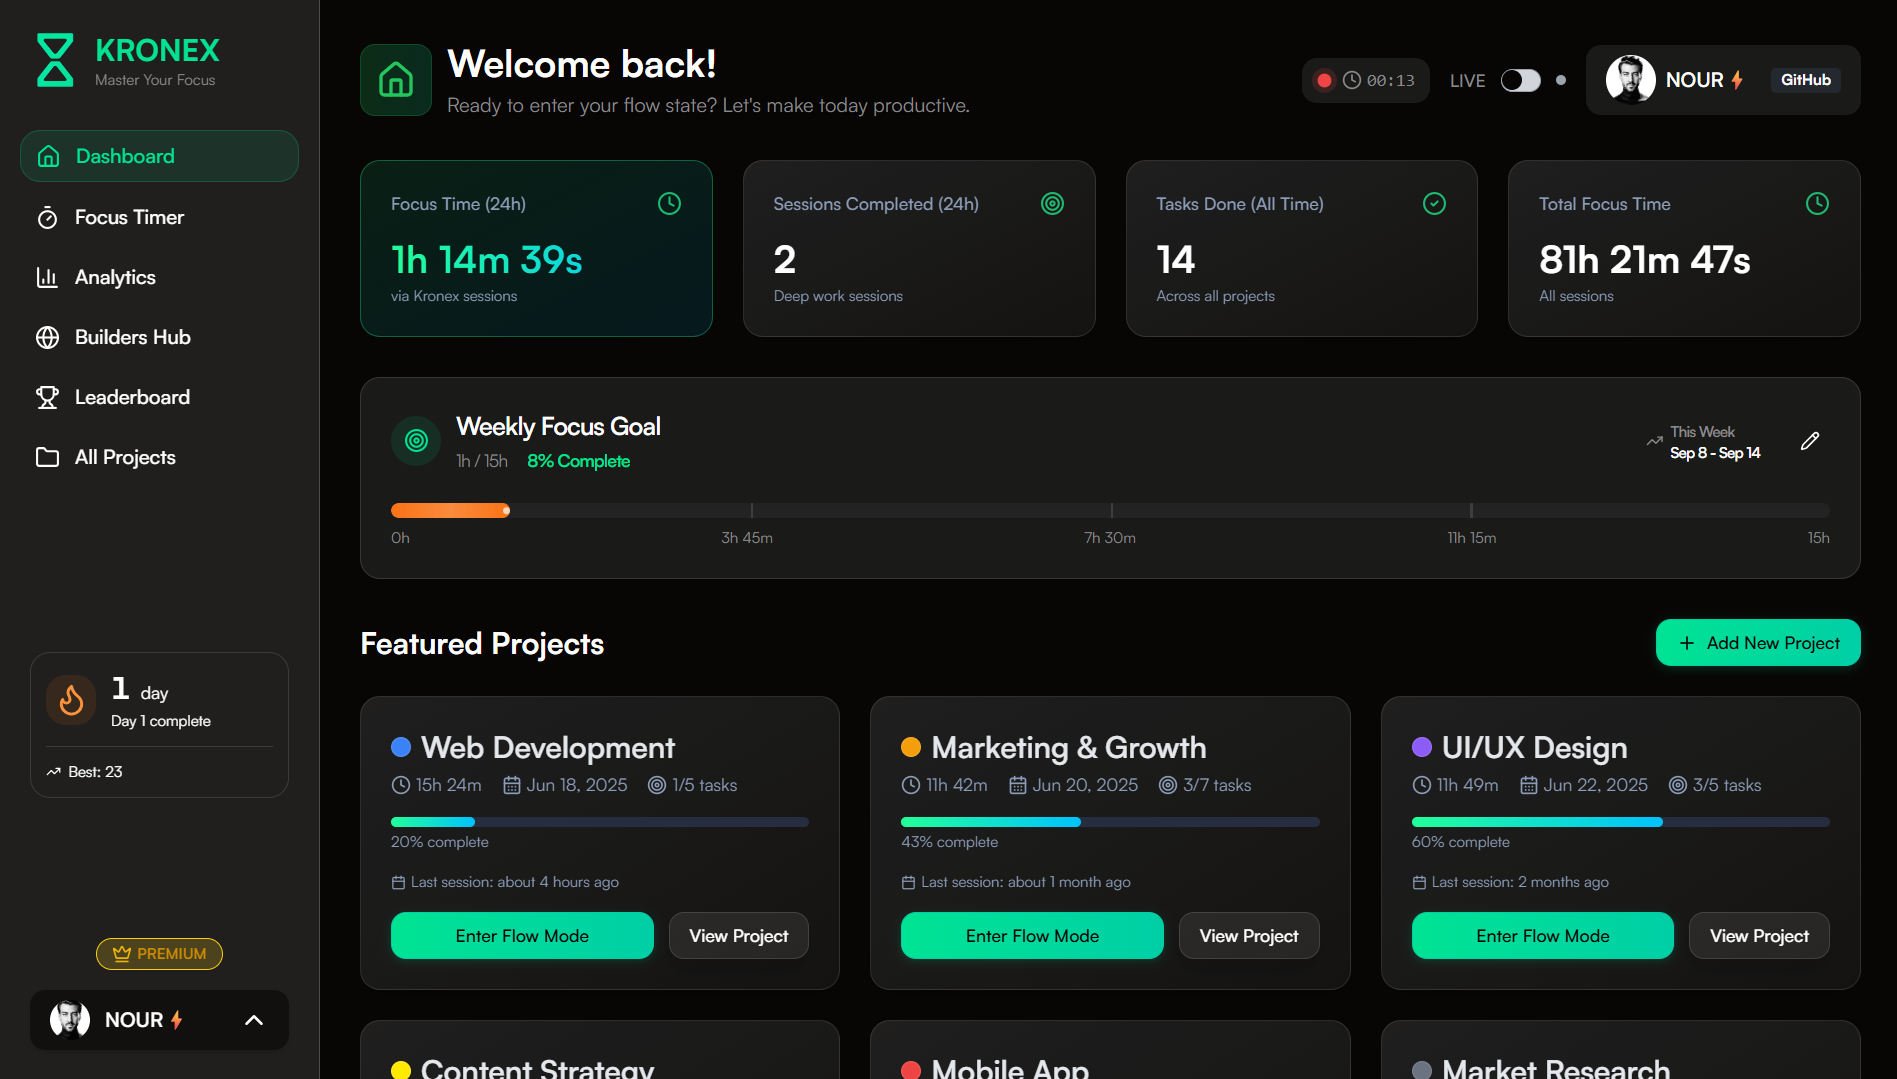Click the PREMIUM badge
This screenshot has width=1897, height=1079.
coord(159,954)
